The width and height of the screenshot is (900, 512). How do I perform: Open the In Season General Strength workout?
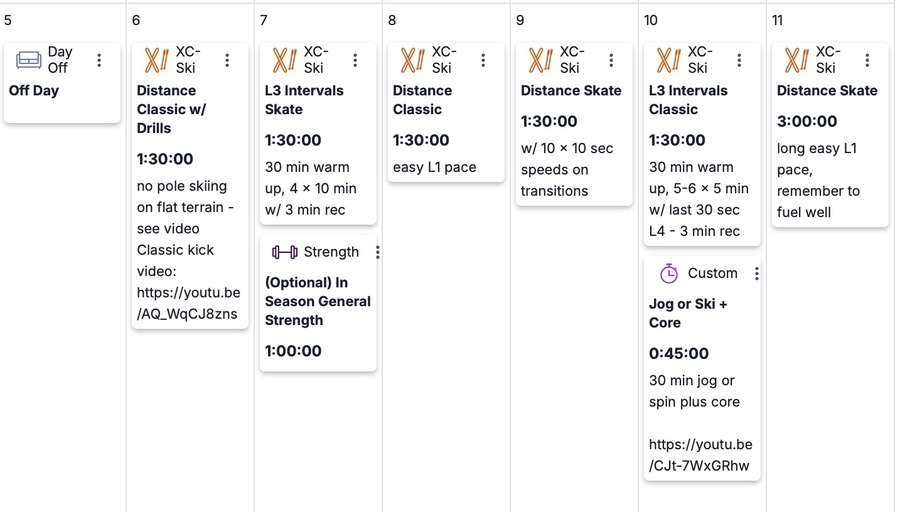(x=317, y=301)
